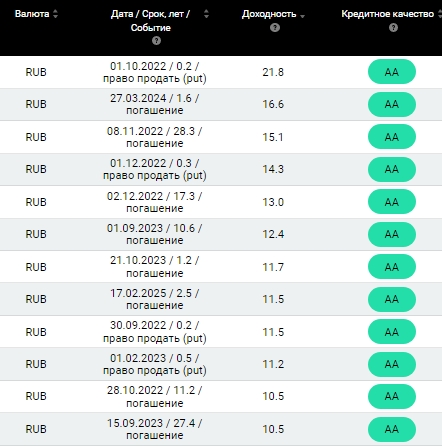Click yield value 14.3

273,169
